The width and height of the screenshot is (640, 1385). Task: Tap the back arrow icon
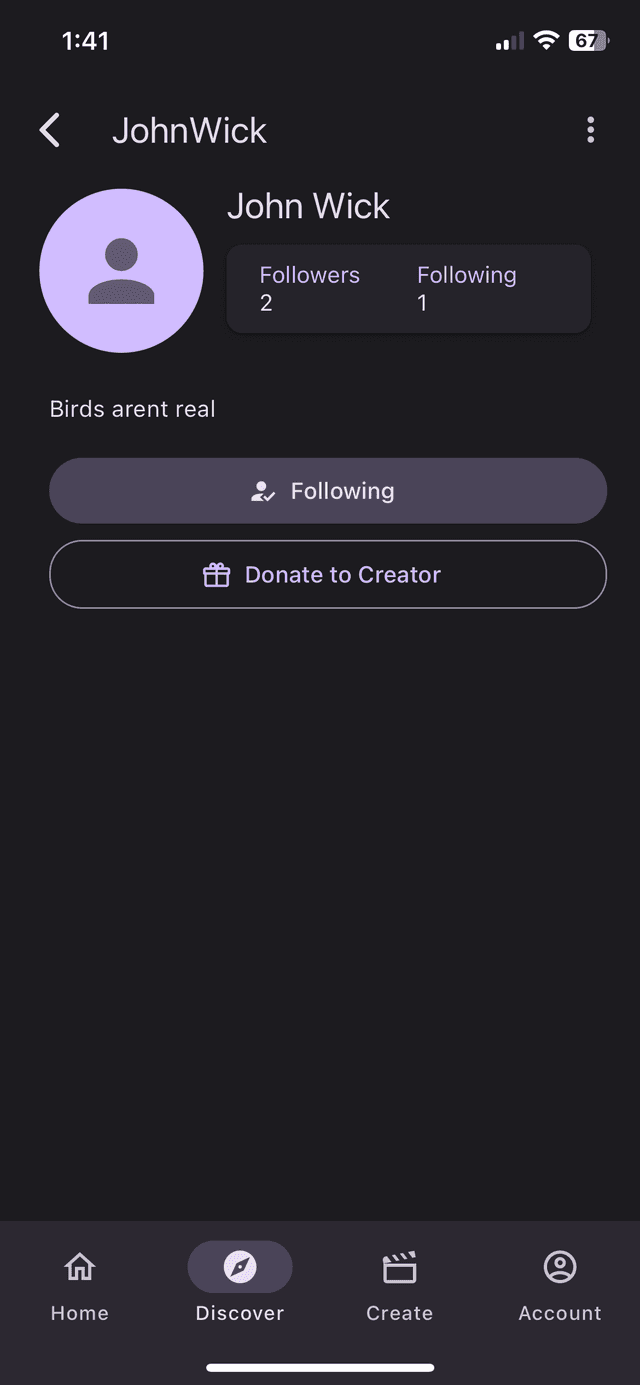click(x=50, y=130)
